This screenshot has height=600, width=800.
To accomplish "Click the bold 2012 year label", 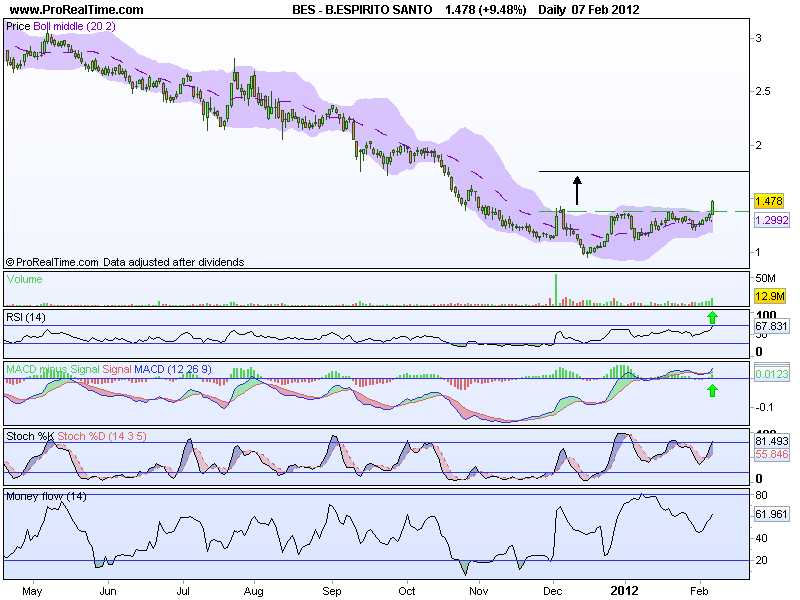I will 624,591.
